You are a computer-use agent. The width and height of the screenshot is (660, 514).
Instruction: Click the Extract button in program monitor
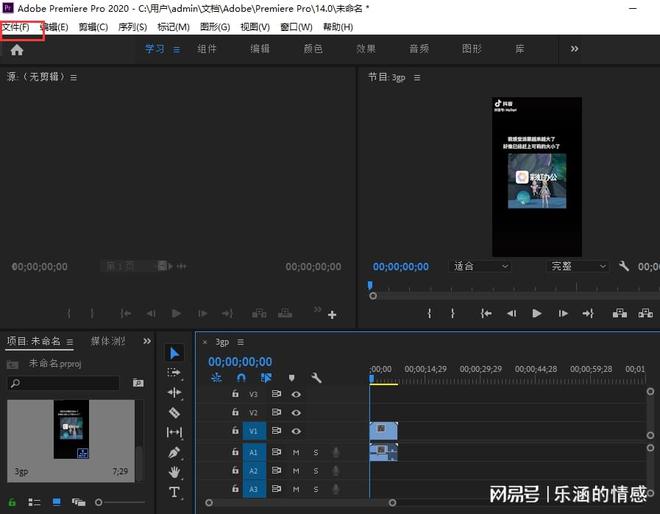pyautogui.click(x=646, y=313)
